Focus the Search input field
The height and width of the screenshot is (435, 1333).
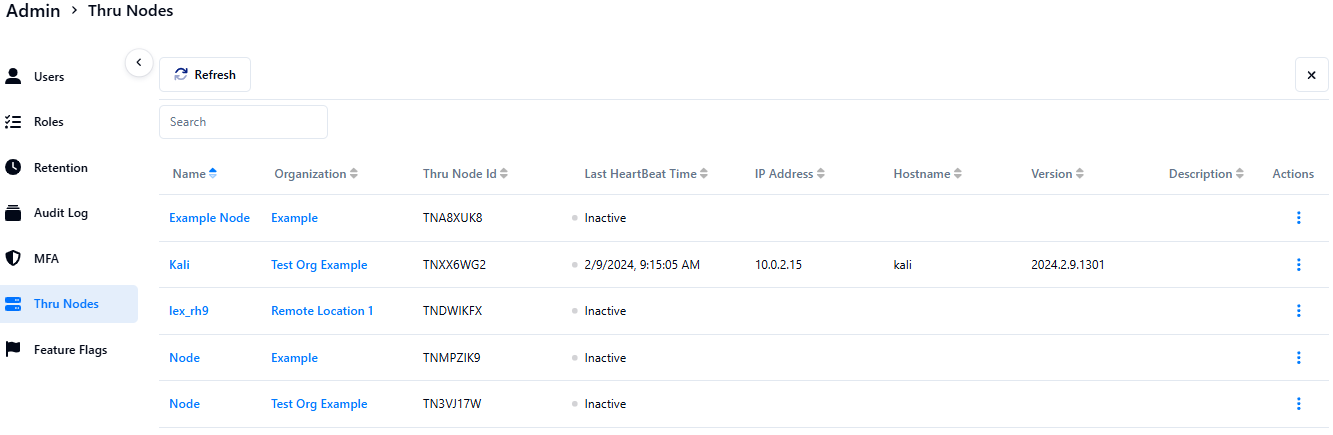[243, 122]
